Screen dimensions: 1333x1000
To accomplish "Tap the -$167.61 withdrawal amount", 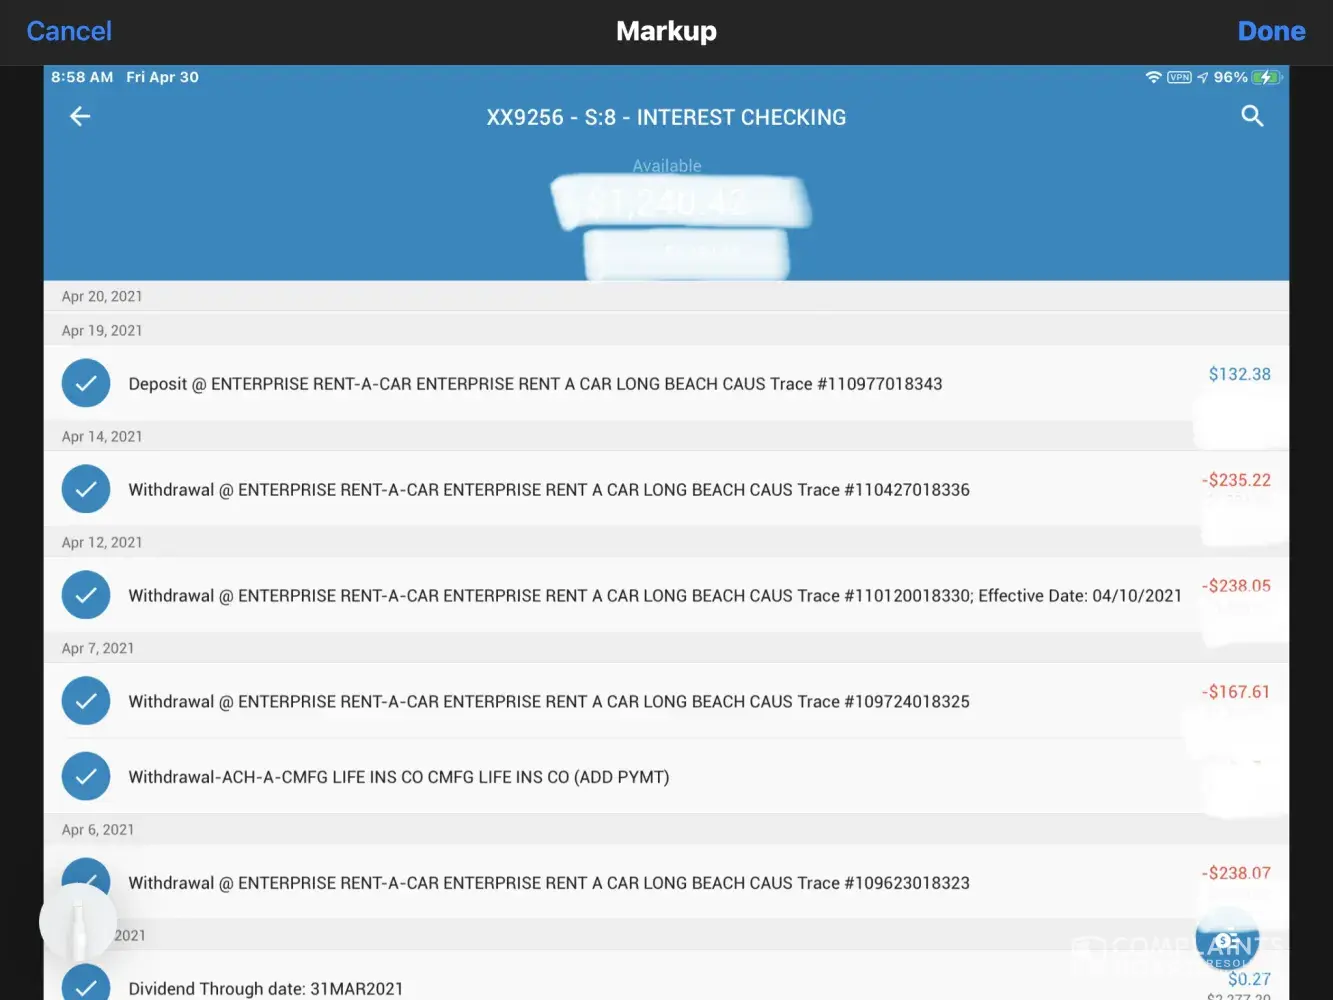I will point(1236,692).
